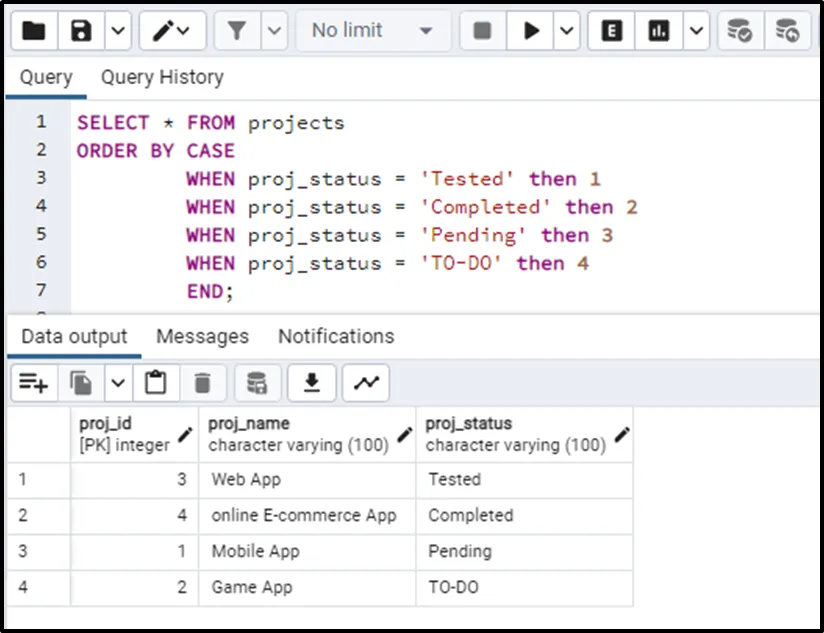Viewport: 824px width, 633px height.
Task: Click the Save File disk icon
Action: 81,31
